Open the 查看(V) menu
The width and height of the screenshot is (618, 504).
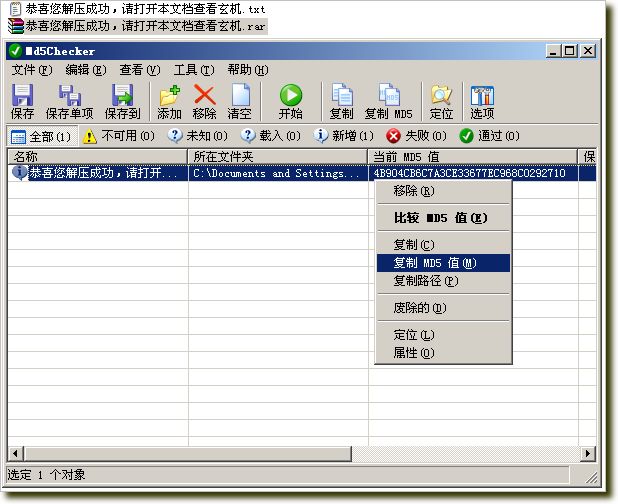click(140, 70)
